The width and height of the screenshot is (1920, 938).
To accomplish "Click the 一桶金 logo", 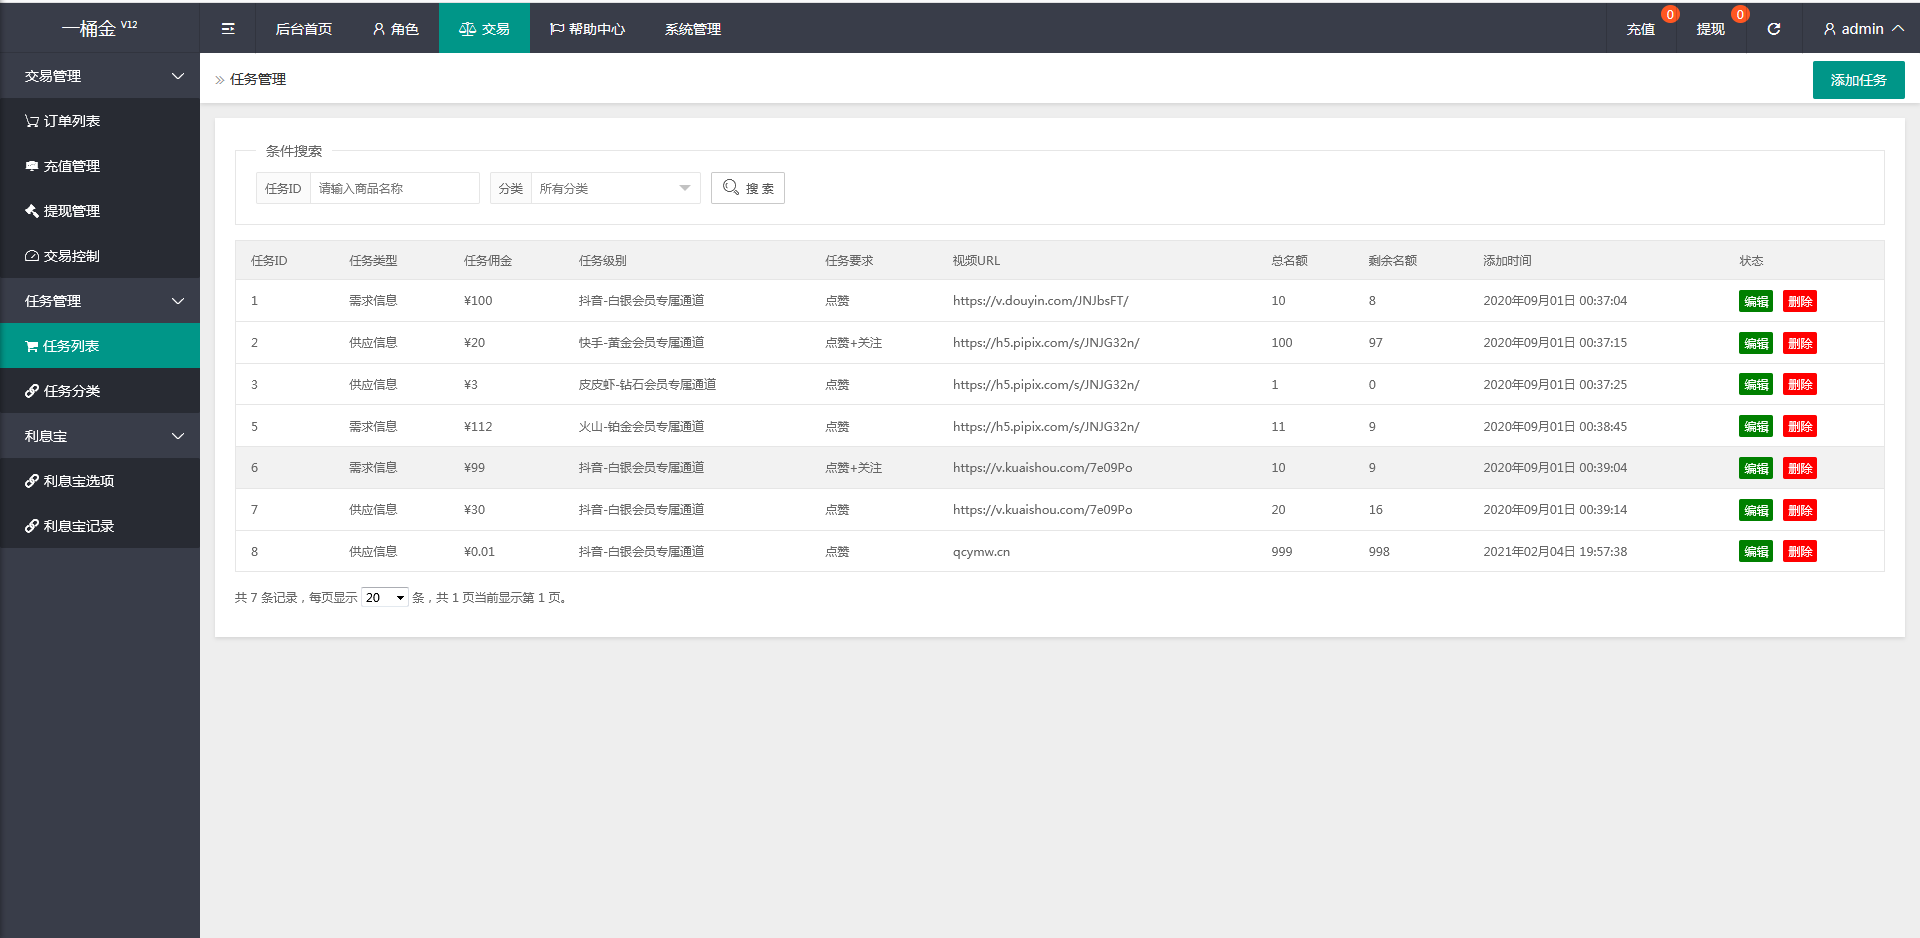I will (99, 28).
